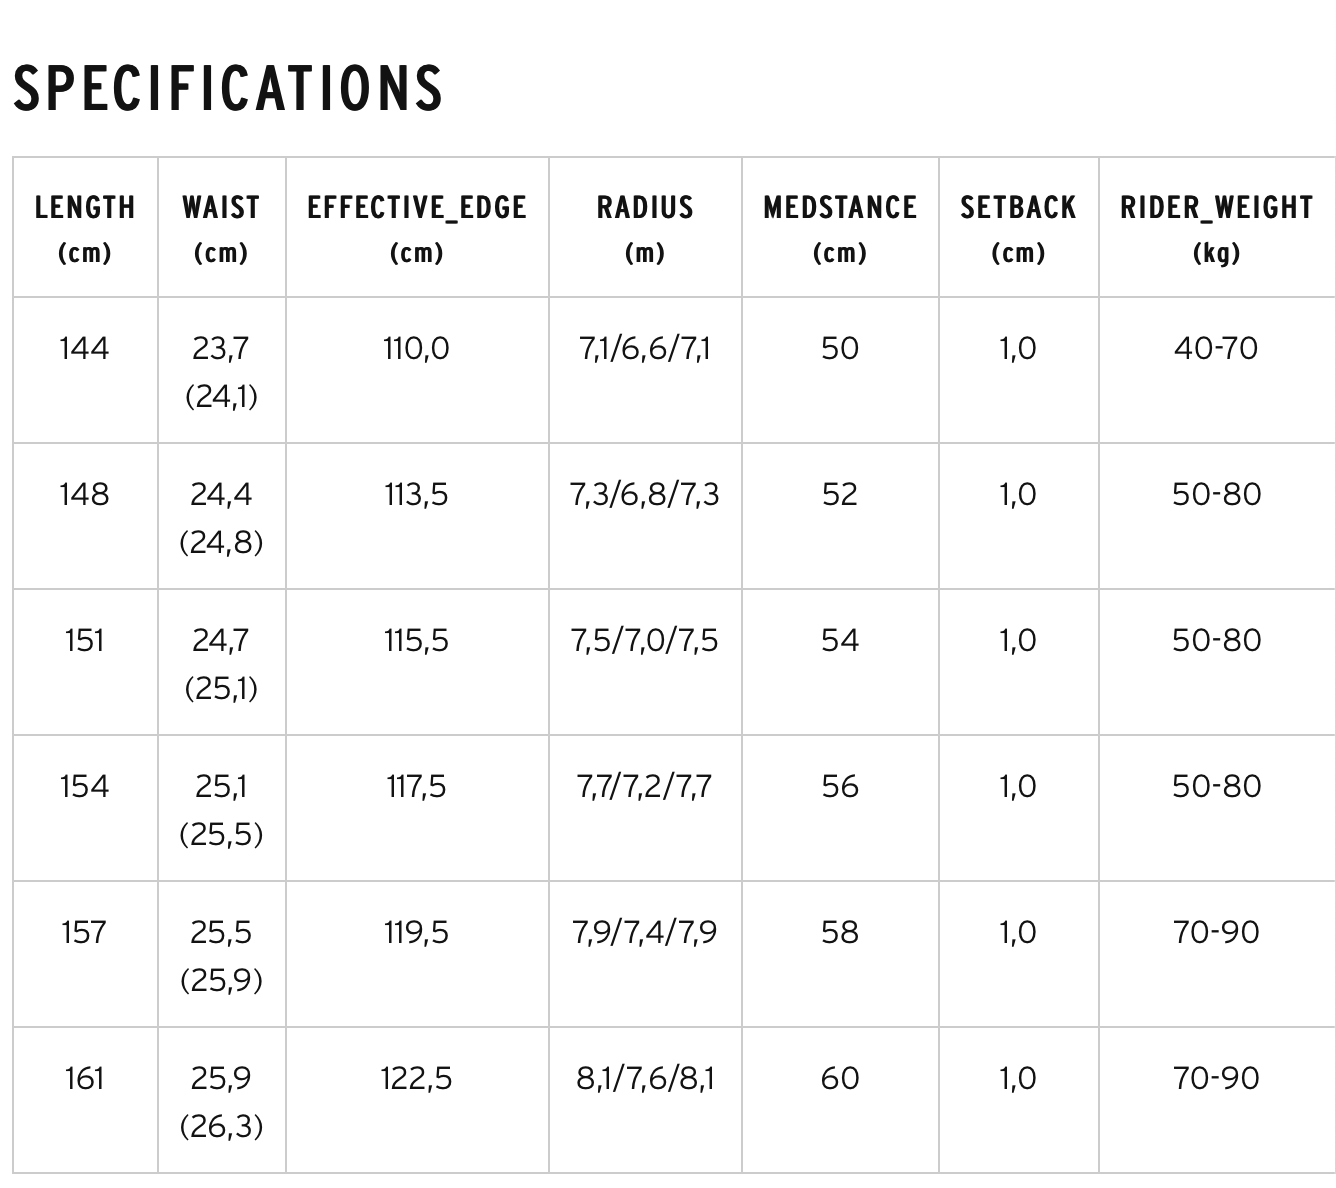
Task: Click effective edge value 122,5
Action: 417,1079
